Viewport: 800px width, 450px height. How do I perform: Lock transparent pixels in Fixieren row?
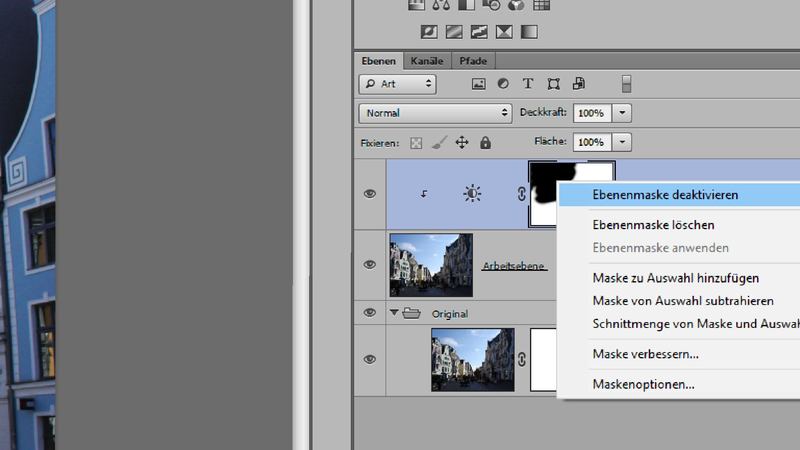417,143
